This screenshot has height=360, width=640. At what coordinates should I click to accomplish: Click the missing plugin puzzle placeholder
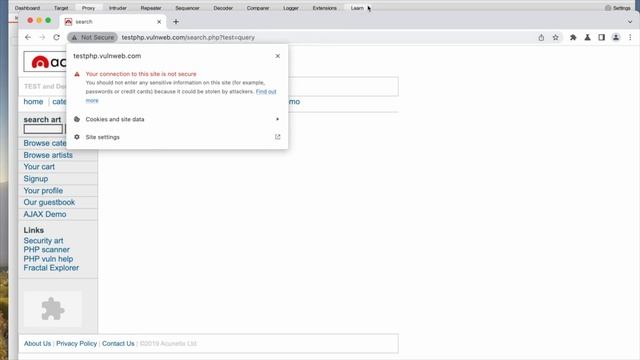(53, 309)
